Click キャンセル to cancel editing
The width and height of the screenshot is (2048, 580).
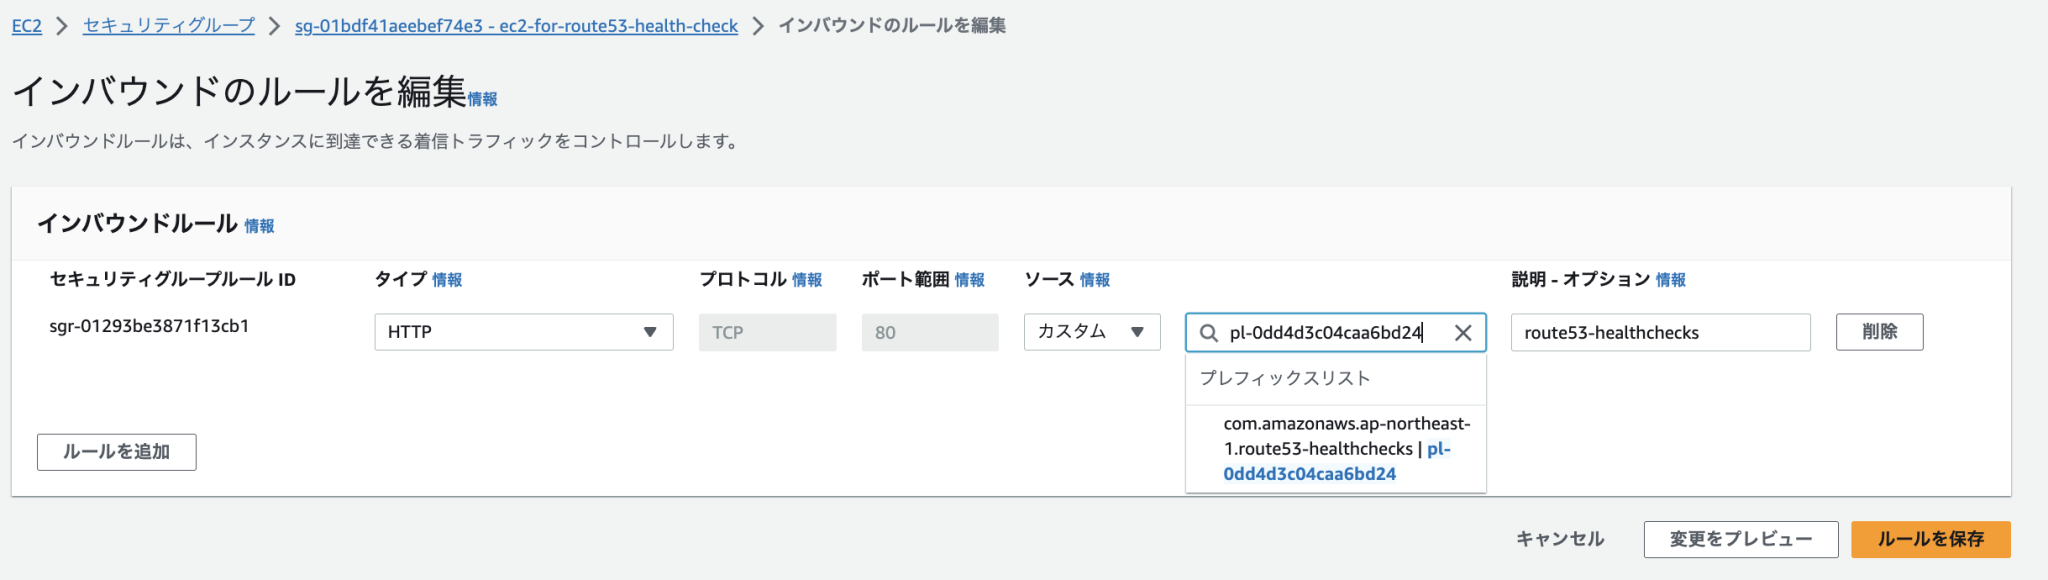tap(1560, 539)
